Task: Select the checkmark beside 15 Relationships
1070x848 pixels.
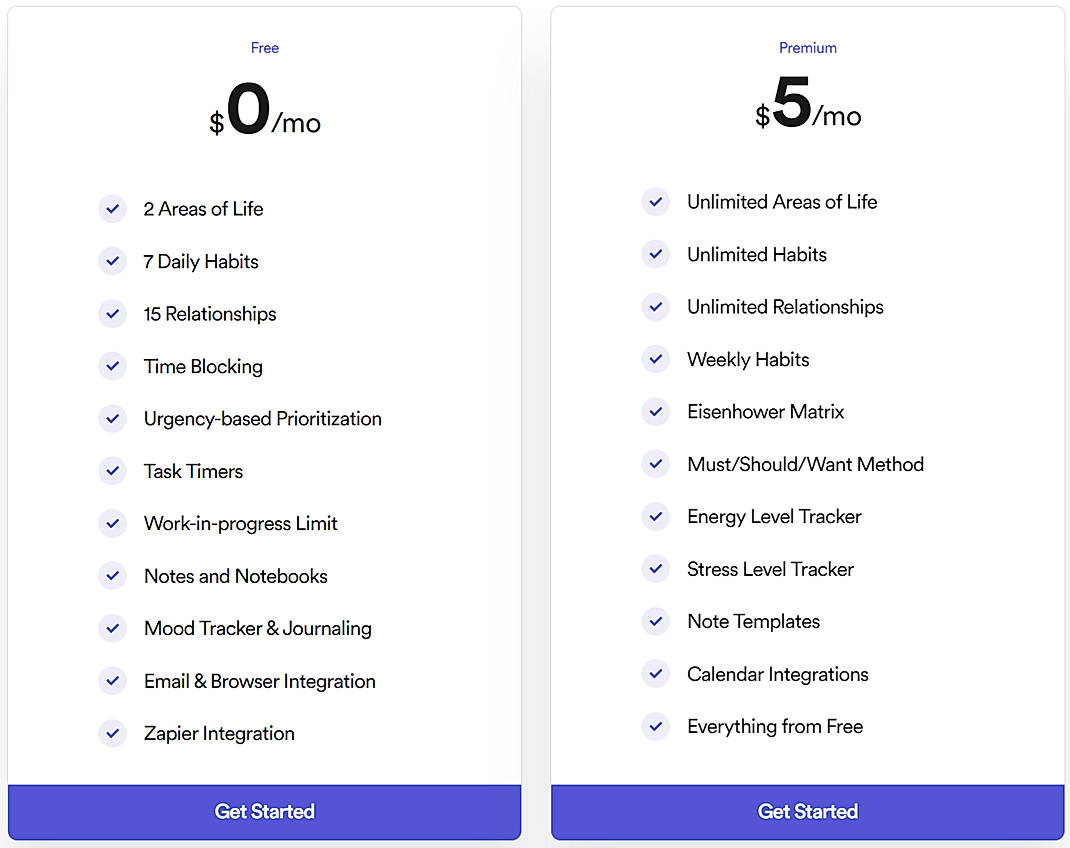Action: tap(112, 314)
